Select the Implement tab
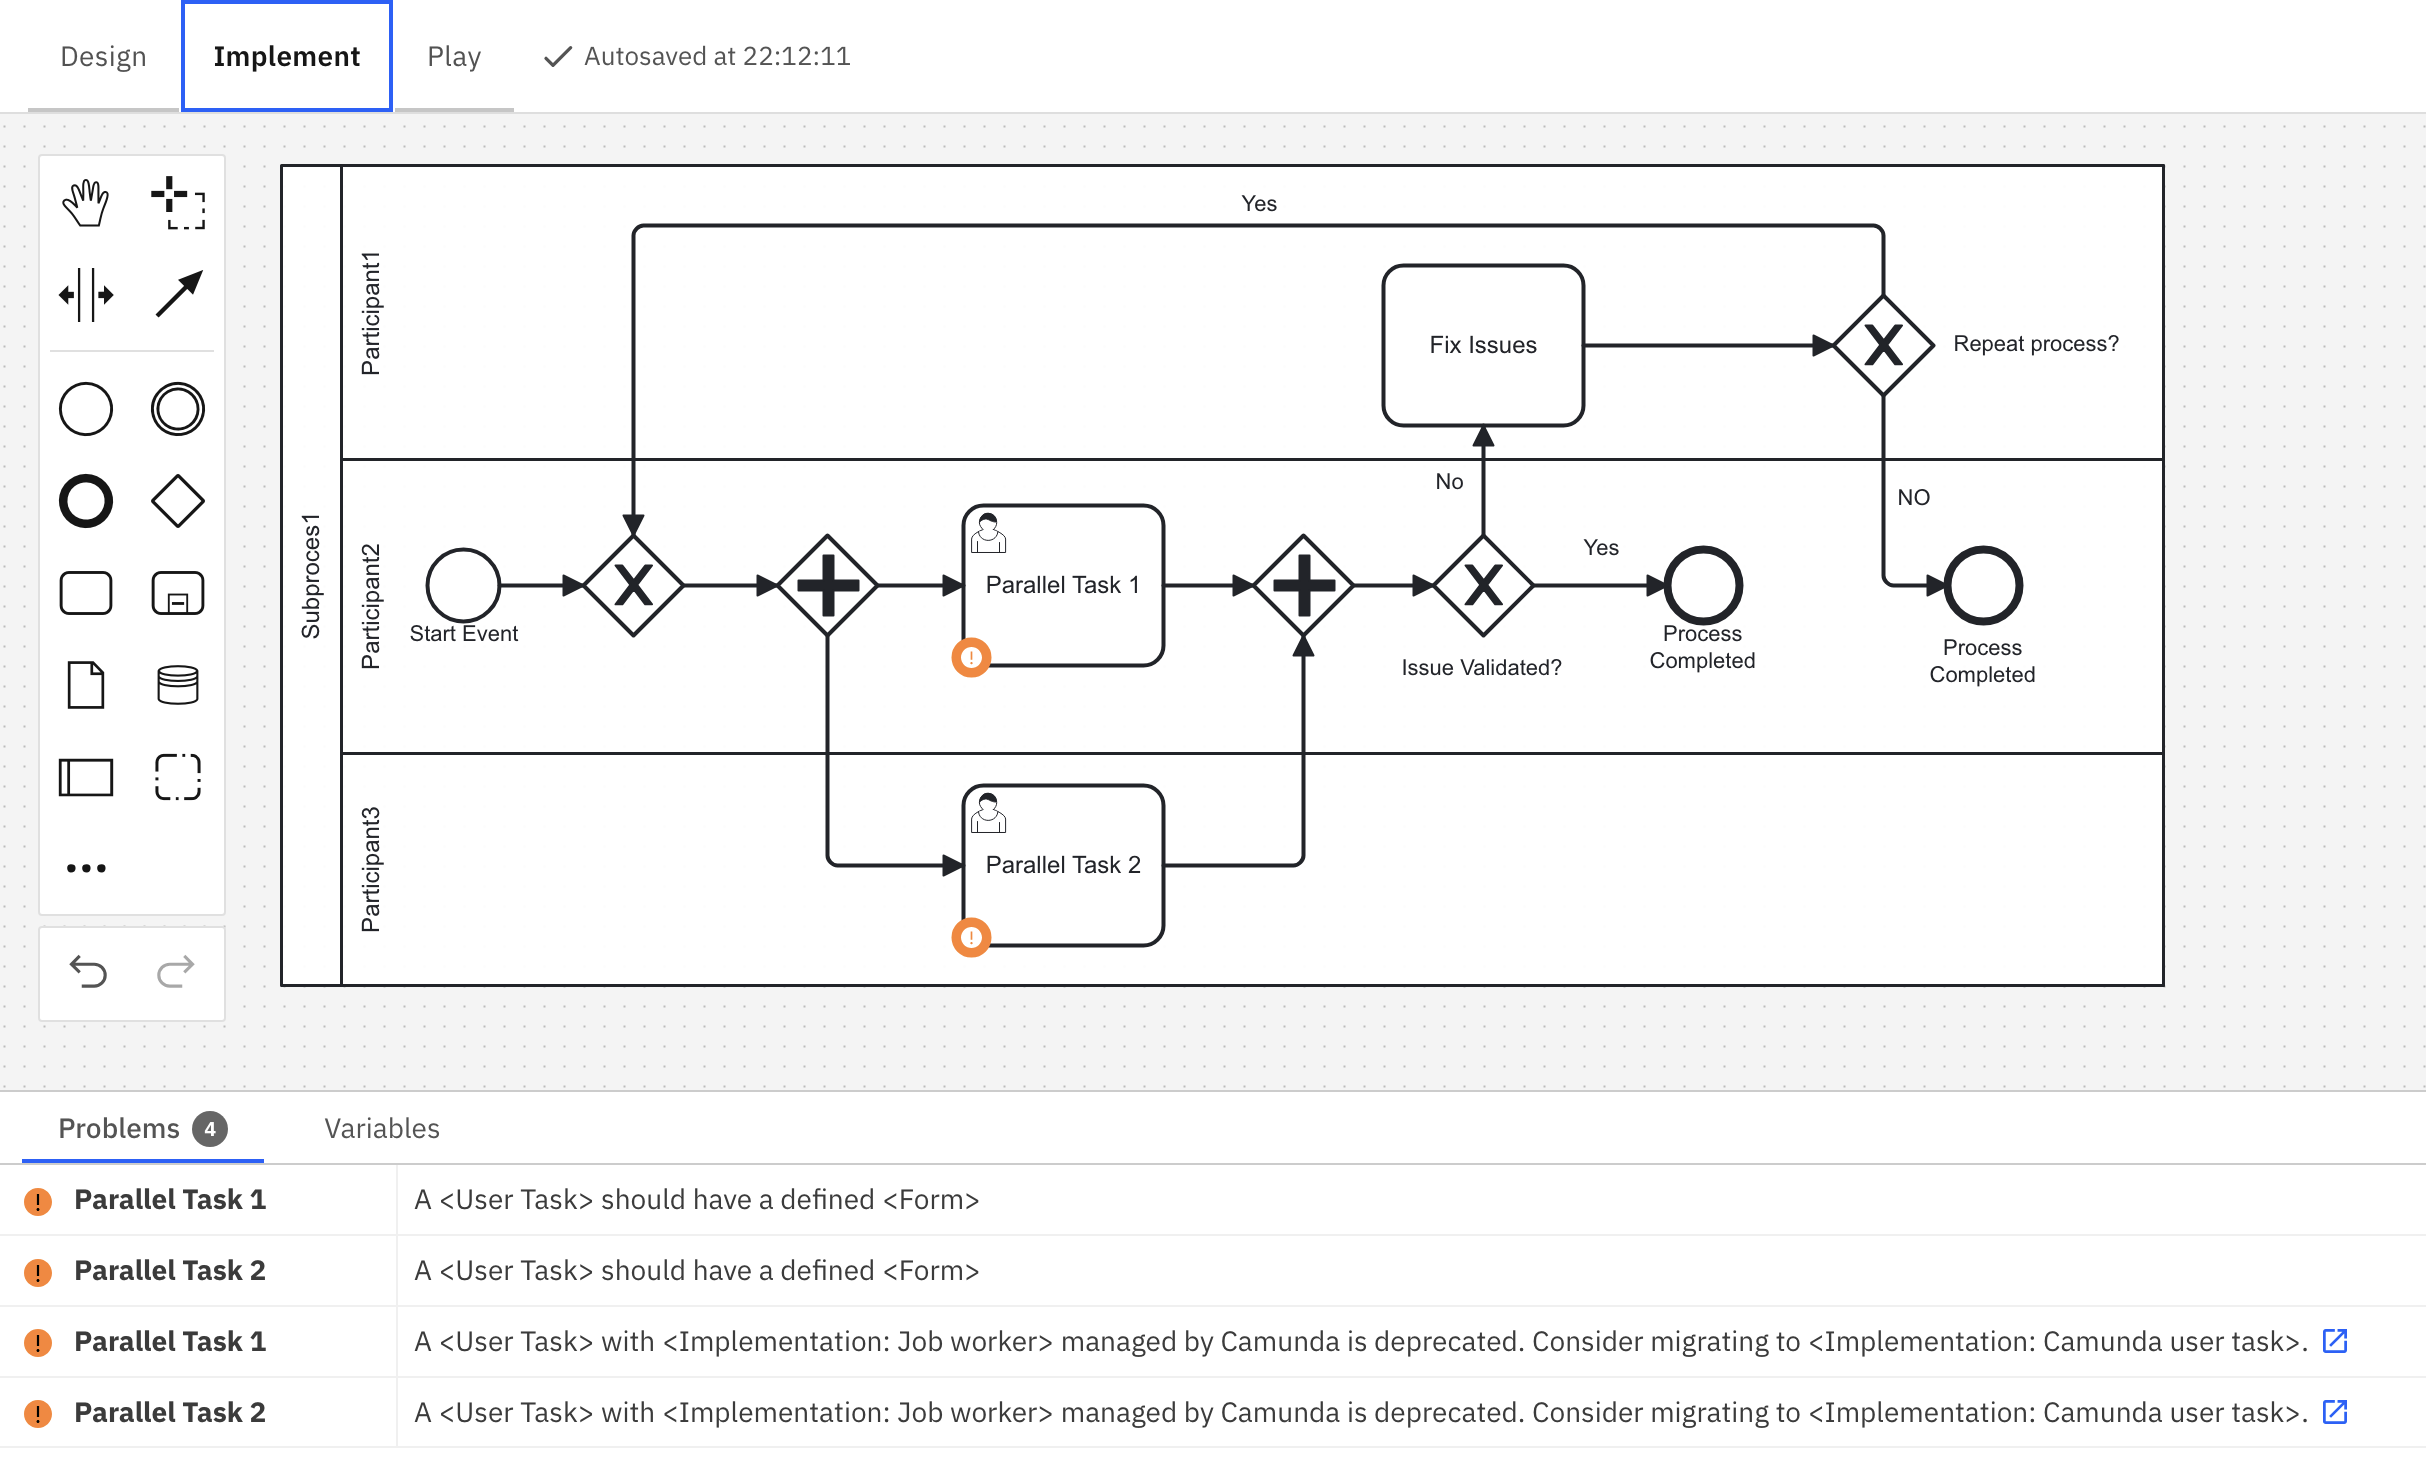Image resolution: width=2426 pixels, height=1472 pixels. coord(287,56)
